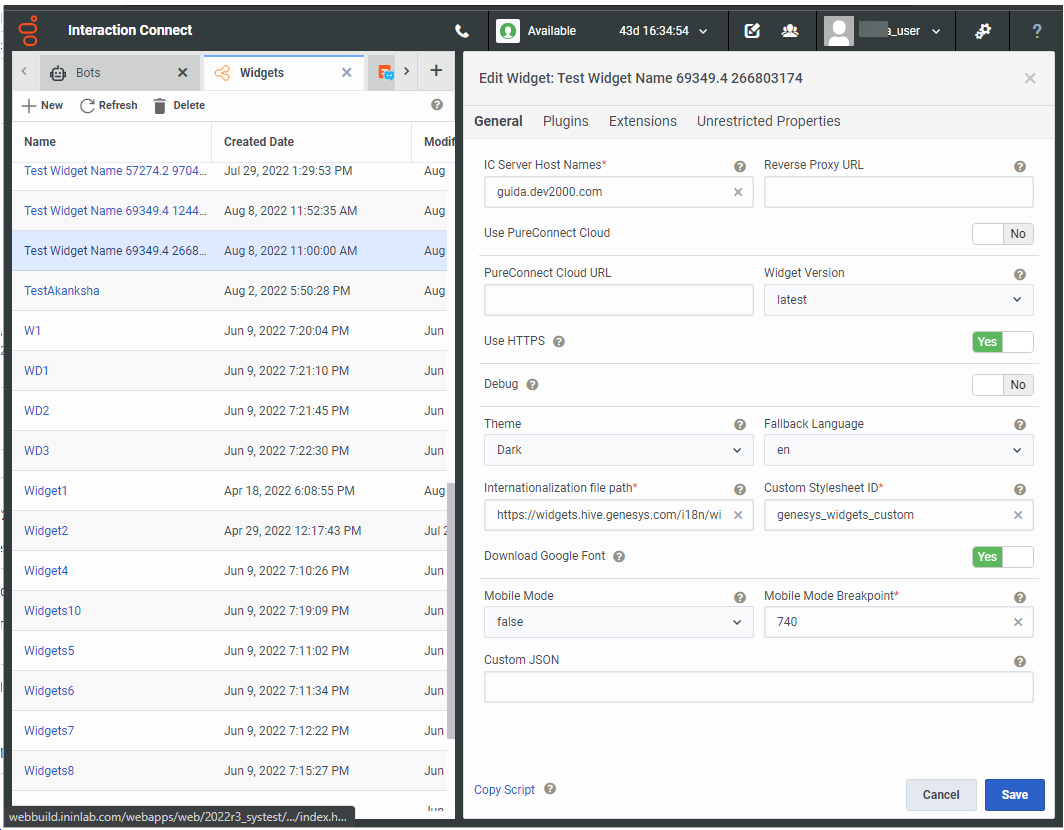Expand the Widget Version dropdown
This screenshot has height=830, width=1064.
[898, 300]
